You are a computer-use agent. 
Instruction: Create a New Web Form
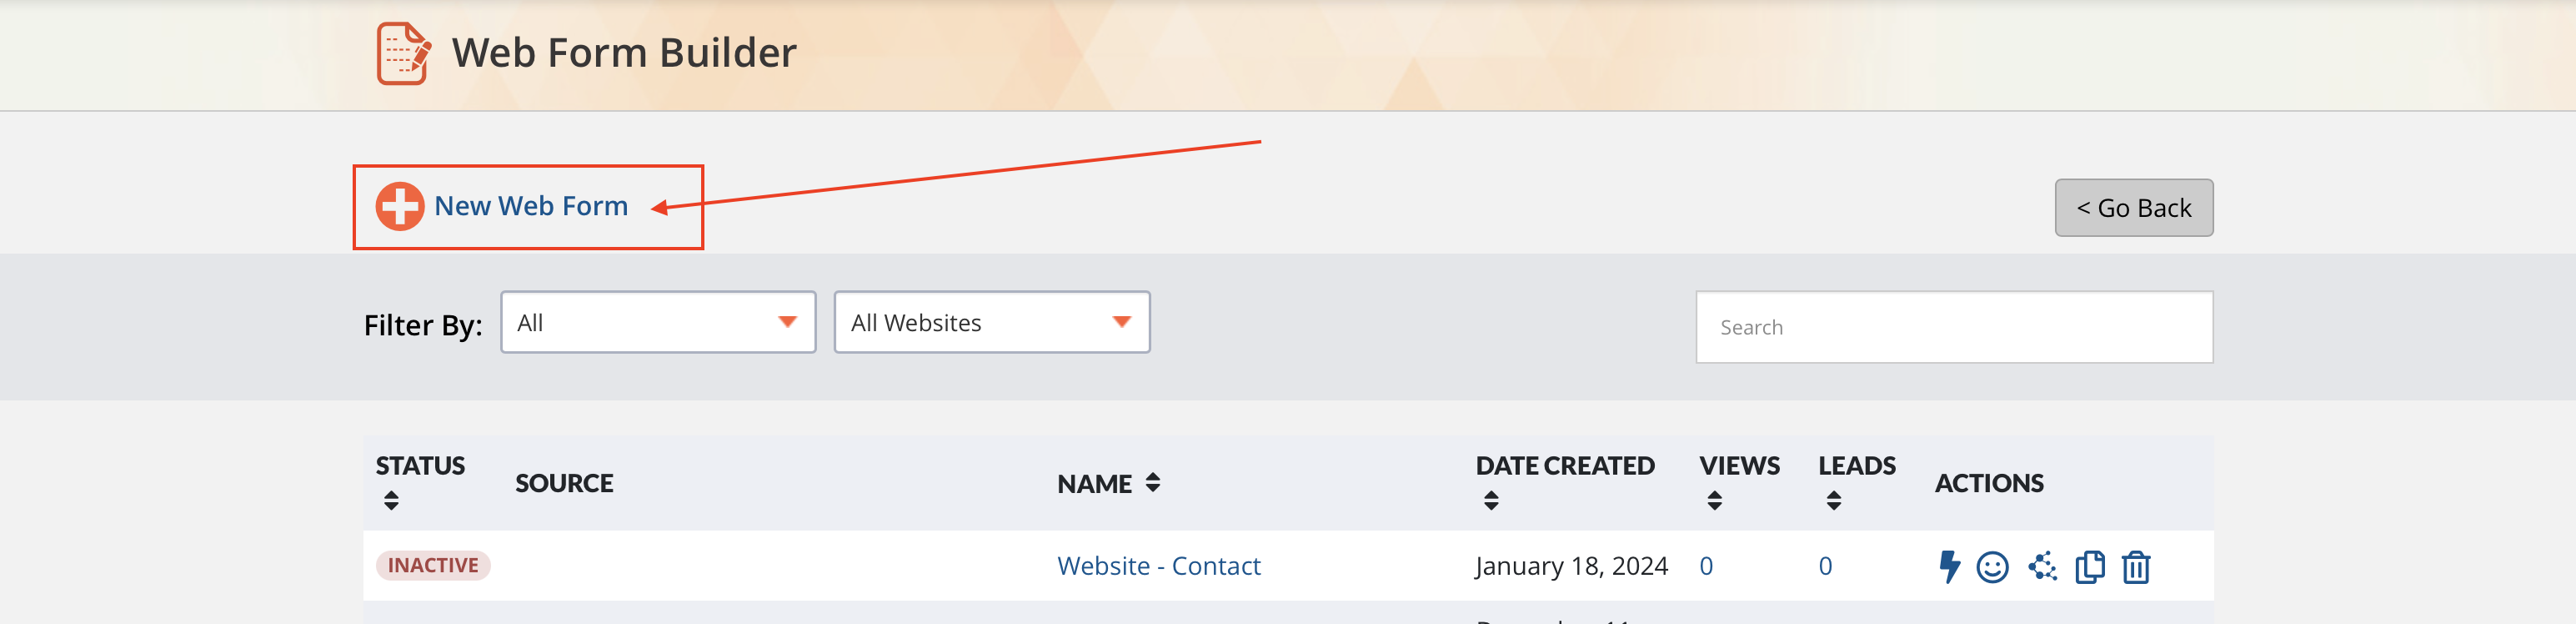point(531,206)
